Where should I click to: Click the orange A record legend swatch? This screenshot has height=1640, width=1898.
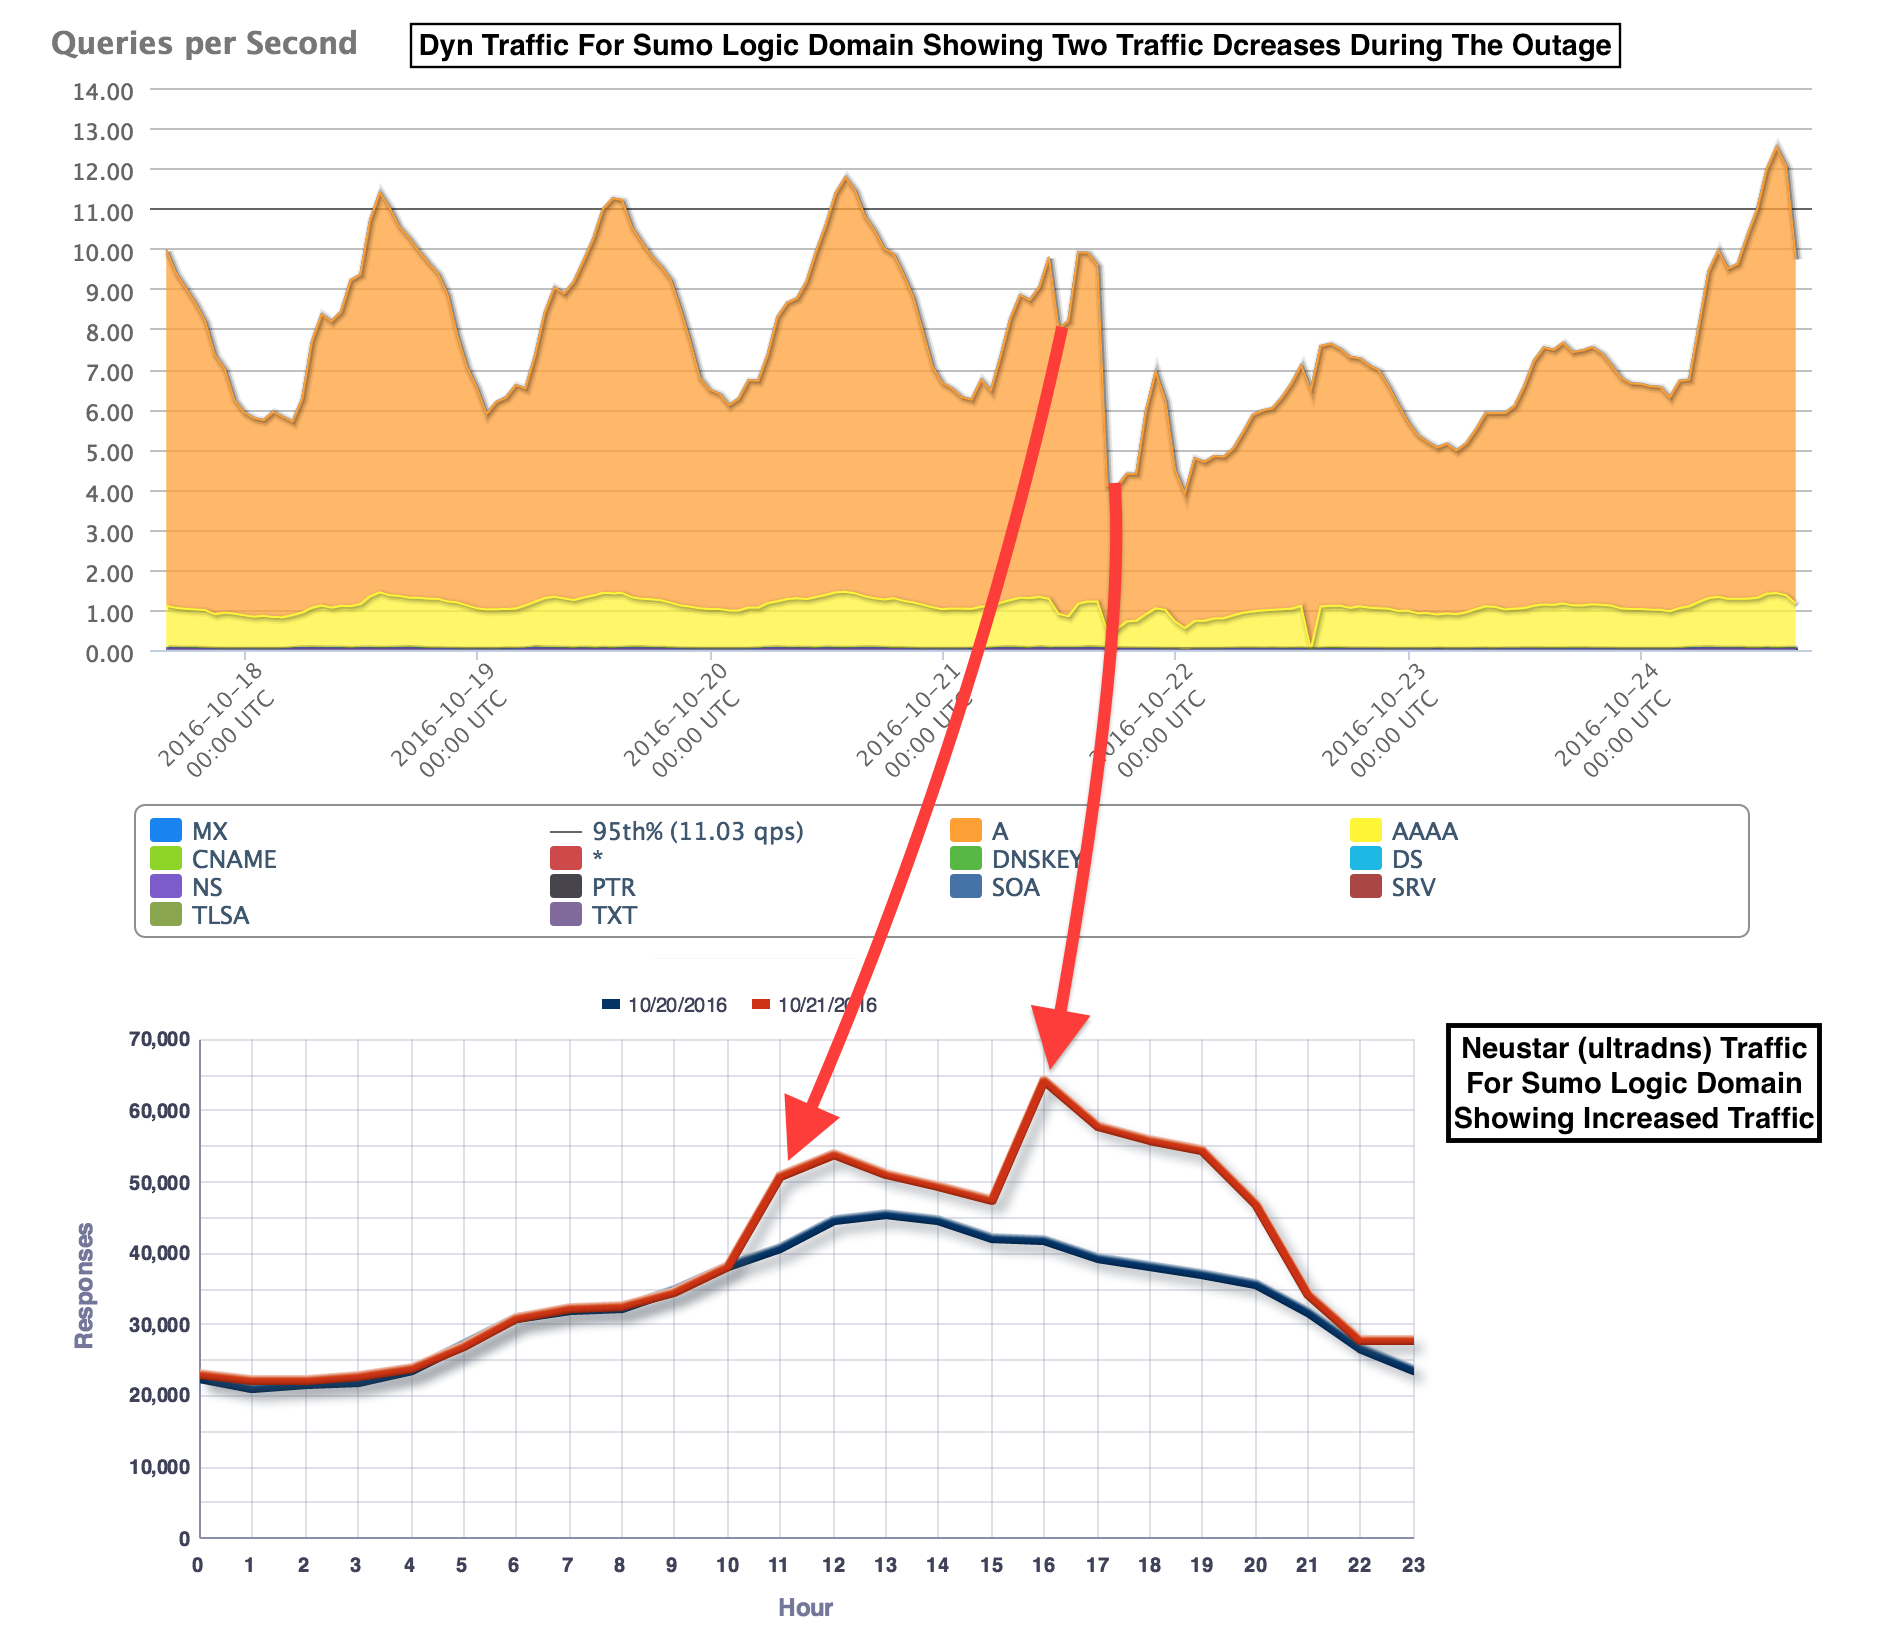pyautogui.click(x=965, y=830)
